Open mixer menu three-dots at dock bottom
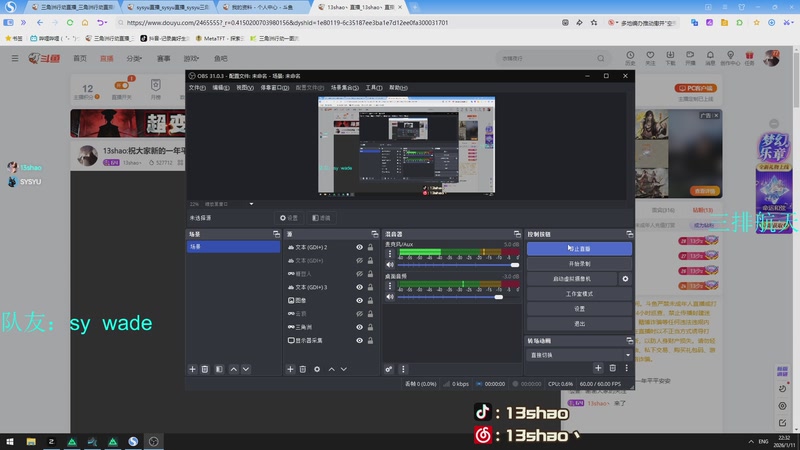Viewport: 800px width, 450px height. tap(403, 369)
